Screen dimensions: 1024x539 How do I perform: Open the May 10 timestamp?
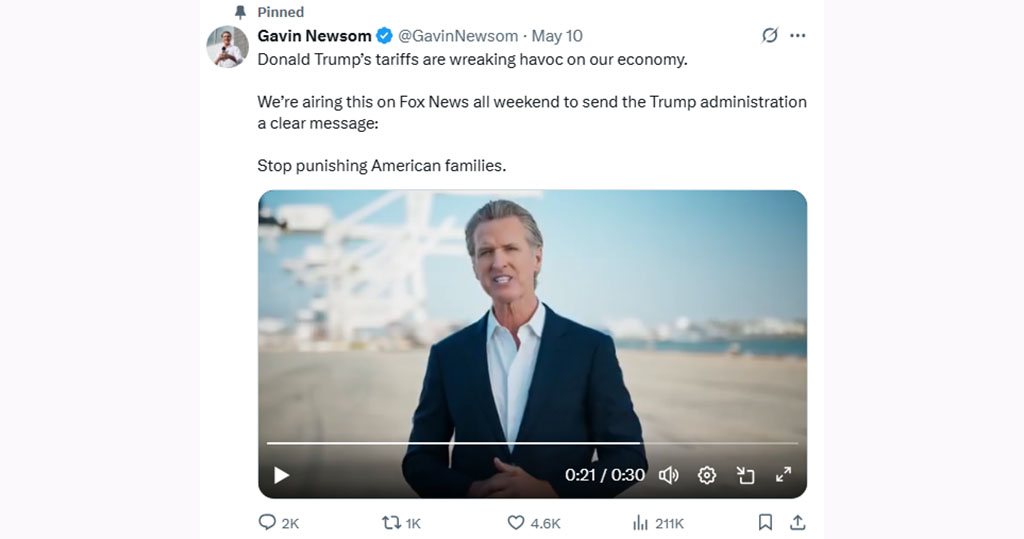[x=557, y=36]
